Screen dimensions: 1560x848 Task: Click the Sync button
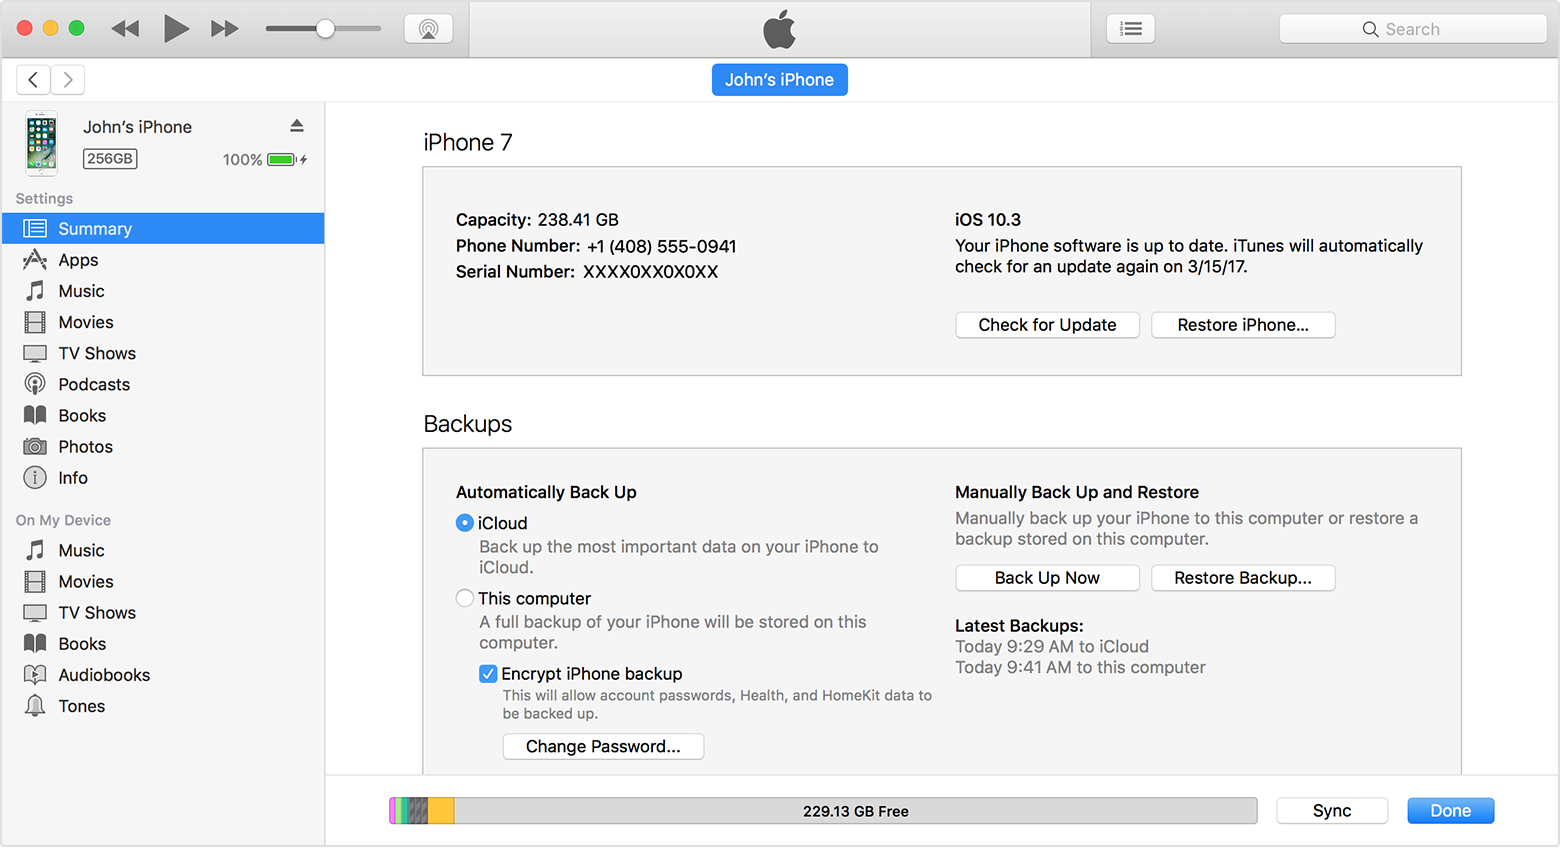(x=1332, y=811)
